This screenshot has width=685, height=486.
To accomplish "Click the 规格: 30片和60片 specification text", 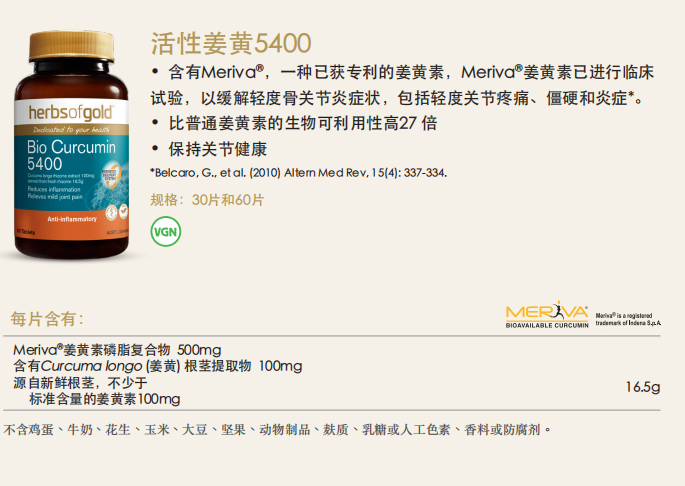I will pos(207,200).
